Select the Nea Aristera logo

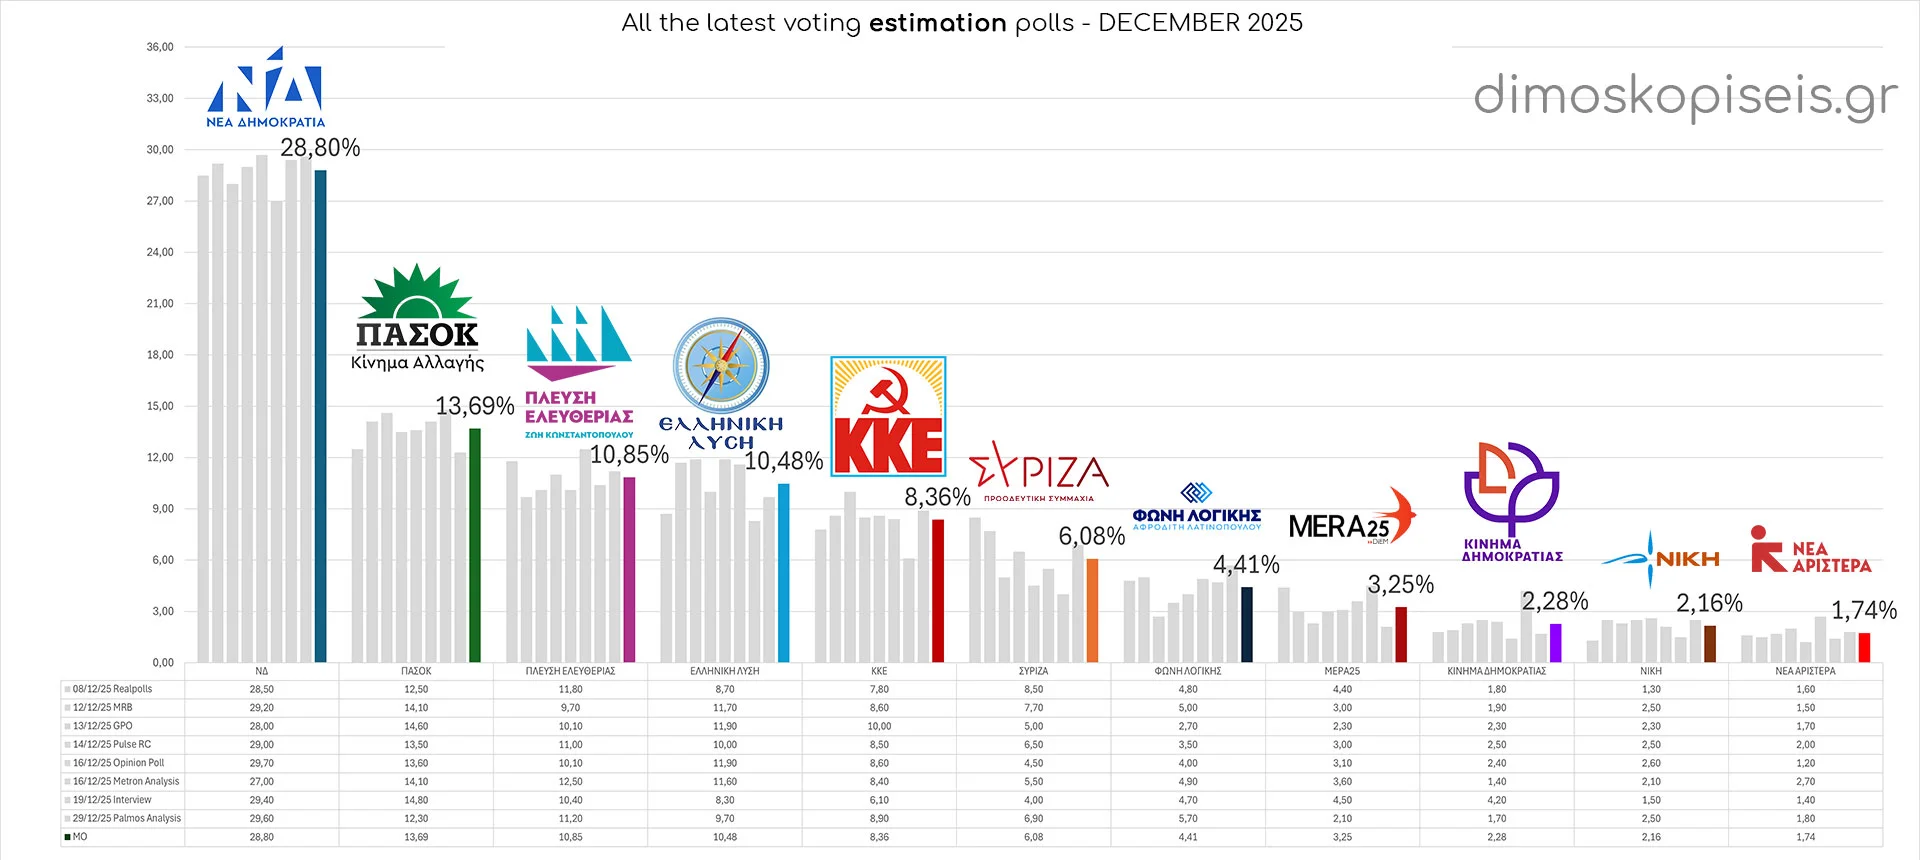[x=1811, y=550]
